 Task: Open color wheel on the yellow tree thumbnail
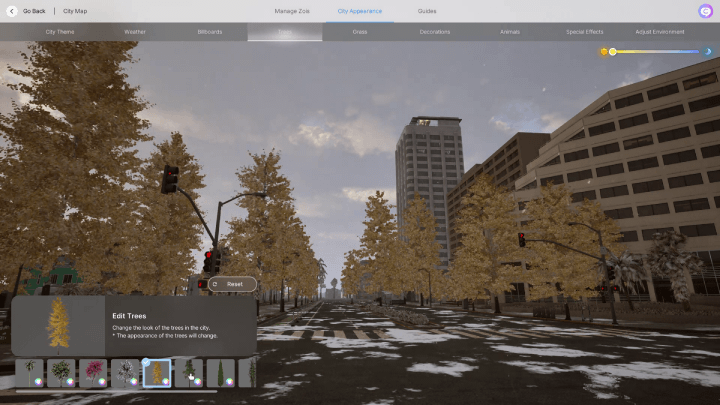(x=166, y=381)
